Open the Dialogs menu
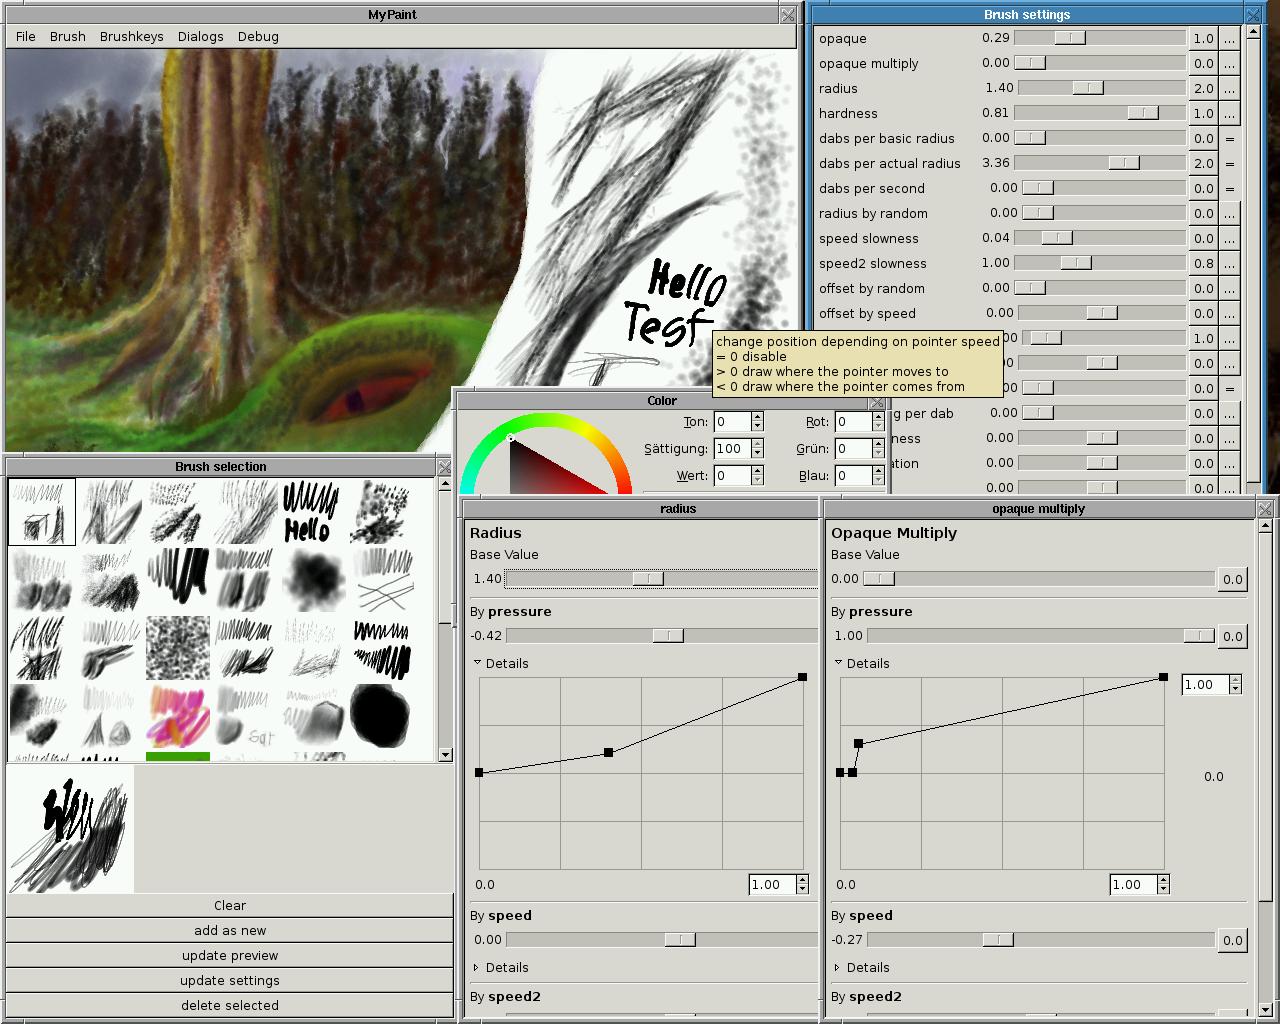Viewport: 1280px width, 1024px height. pyautogui.click(x=200, y=36)
